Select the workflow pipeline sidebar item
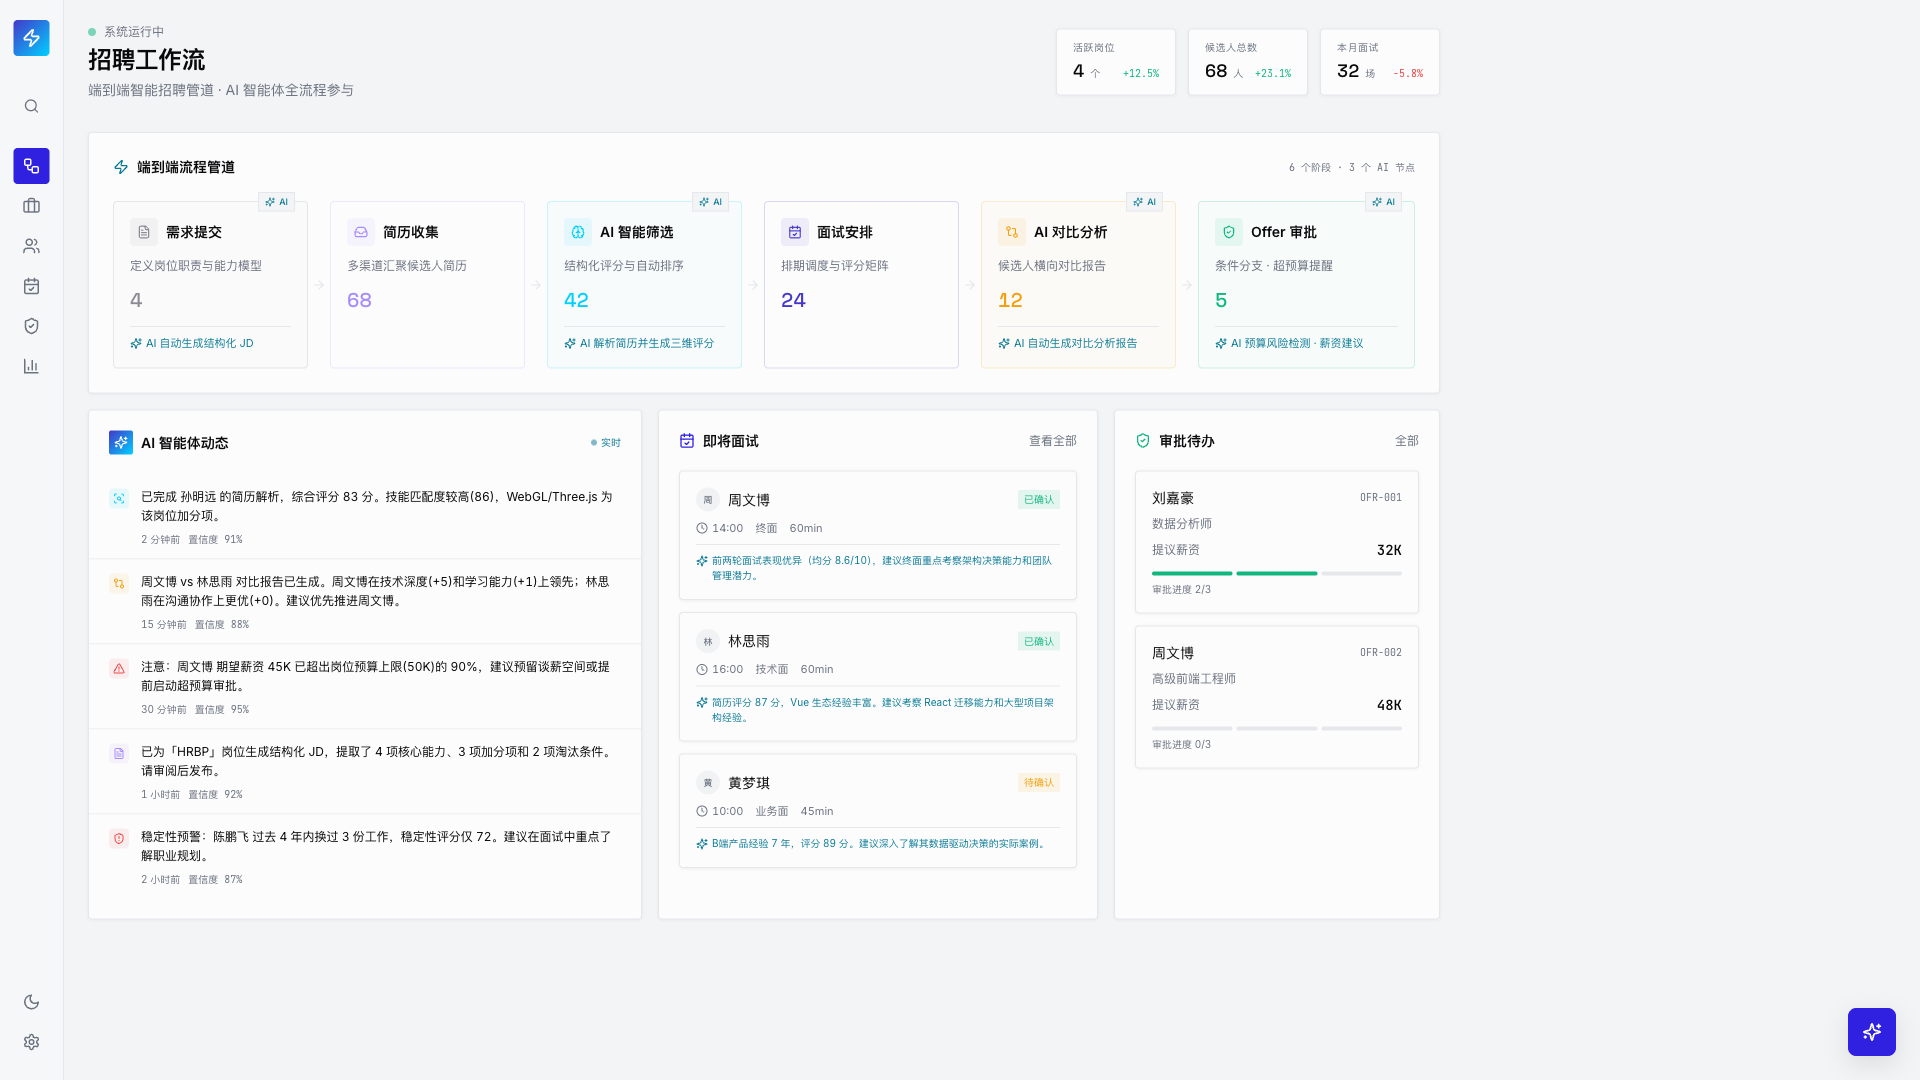This screenshot has height=1080, width=1920. 31,166
